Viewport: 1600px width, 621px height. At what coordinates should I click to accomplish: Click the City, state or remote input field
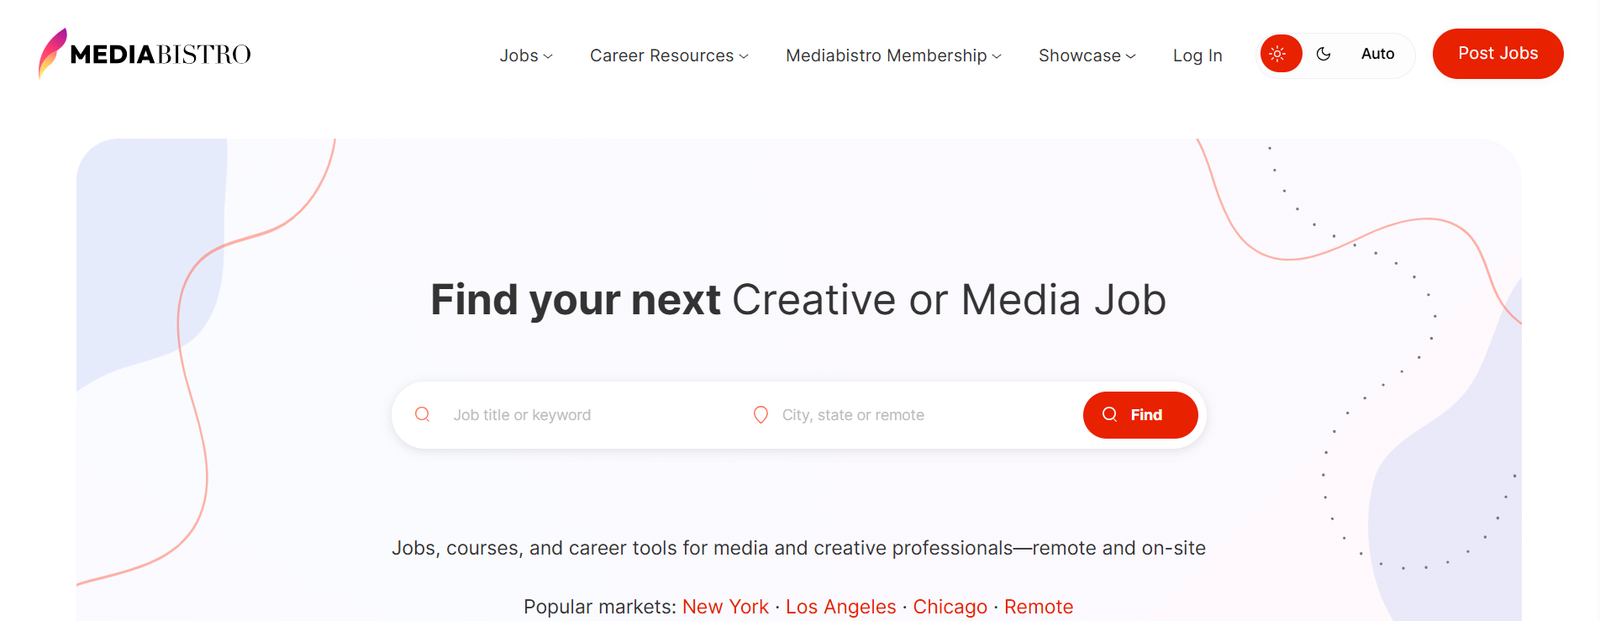(x=880, y=414)
